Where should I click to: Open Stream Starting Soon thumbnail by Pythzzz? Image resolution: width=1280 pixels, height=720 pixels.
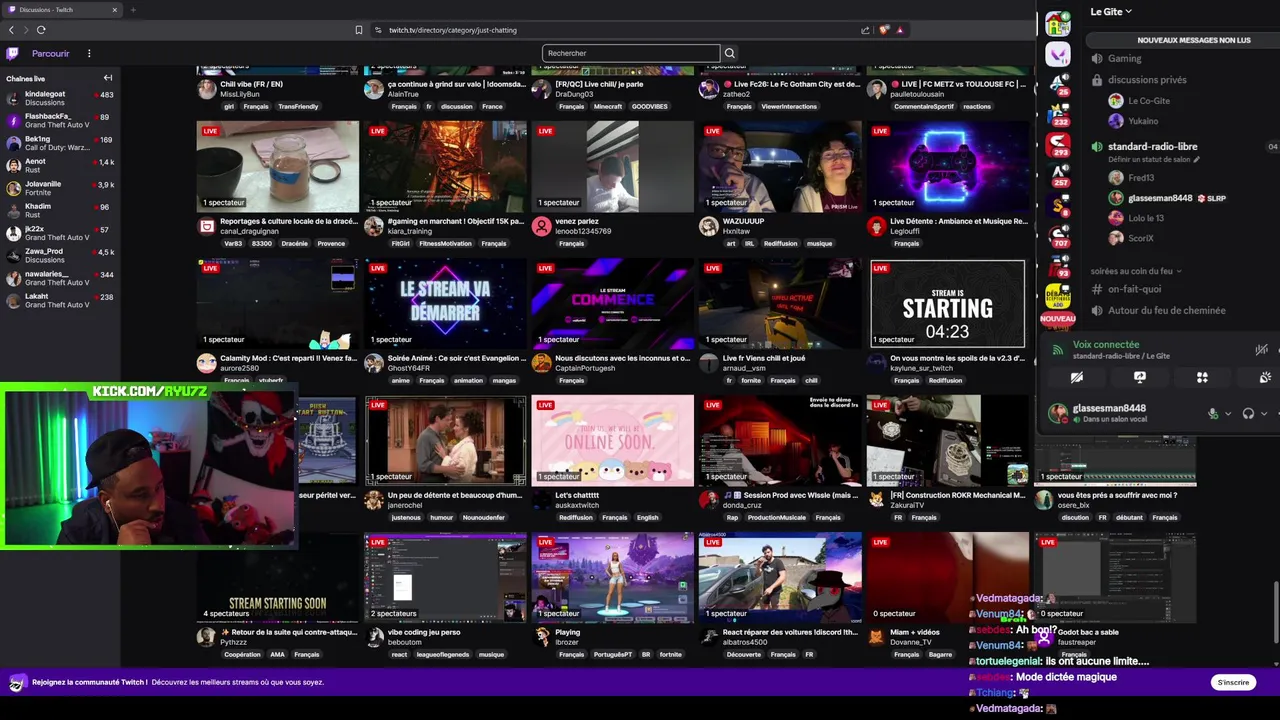click(278, 577)
